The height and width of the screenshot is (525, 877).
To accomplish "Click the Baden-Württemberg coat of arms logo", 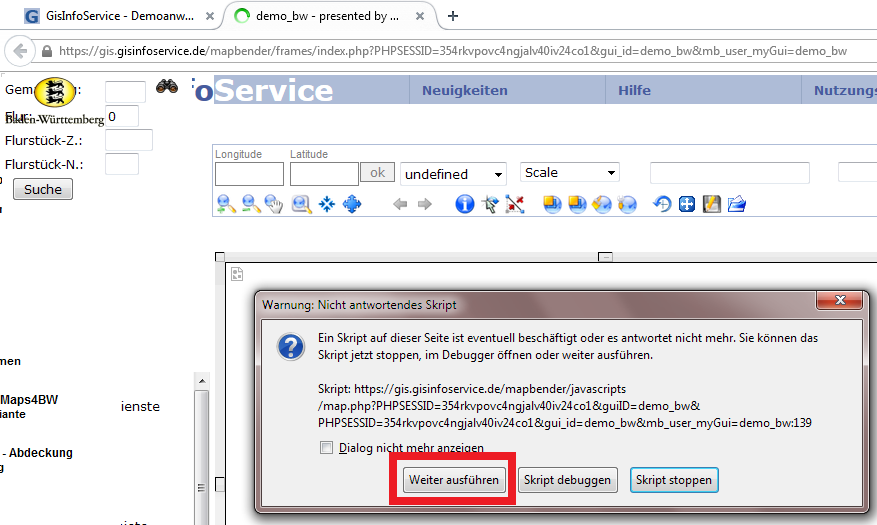I will click(55, 92).
